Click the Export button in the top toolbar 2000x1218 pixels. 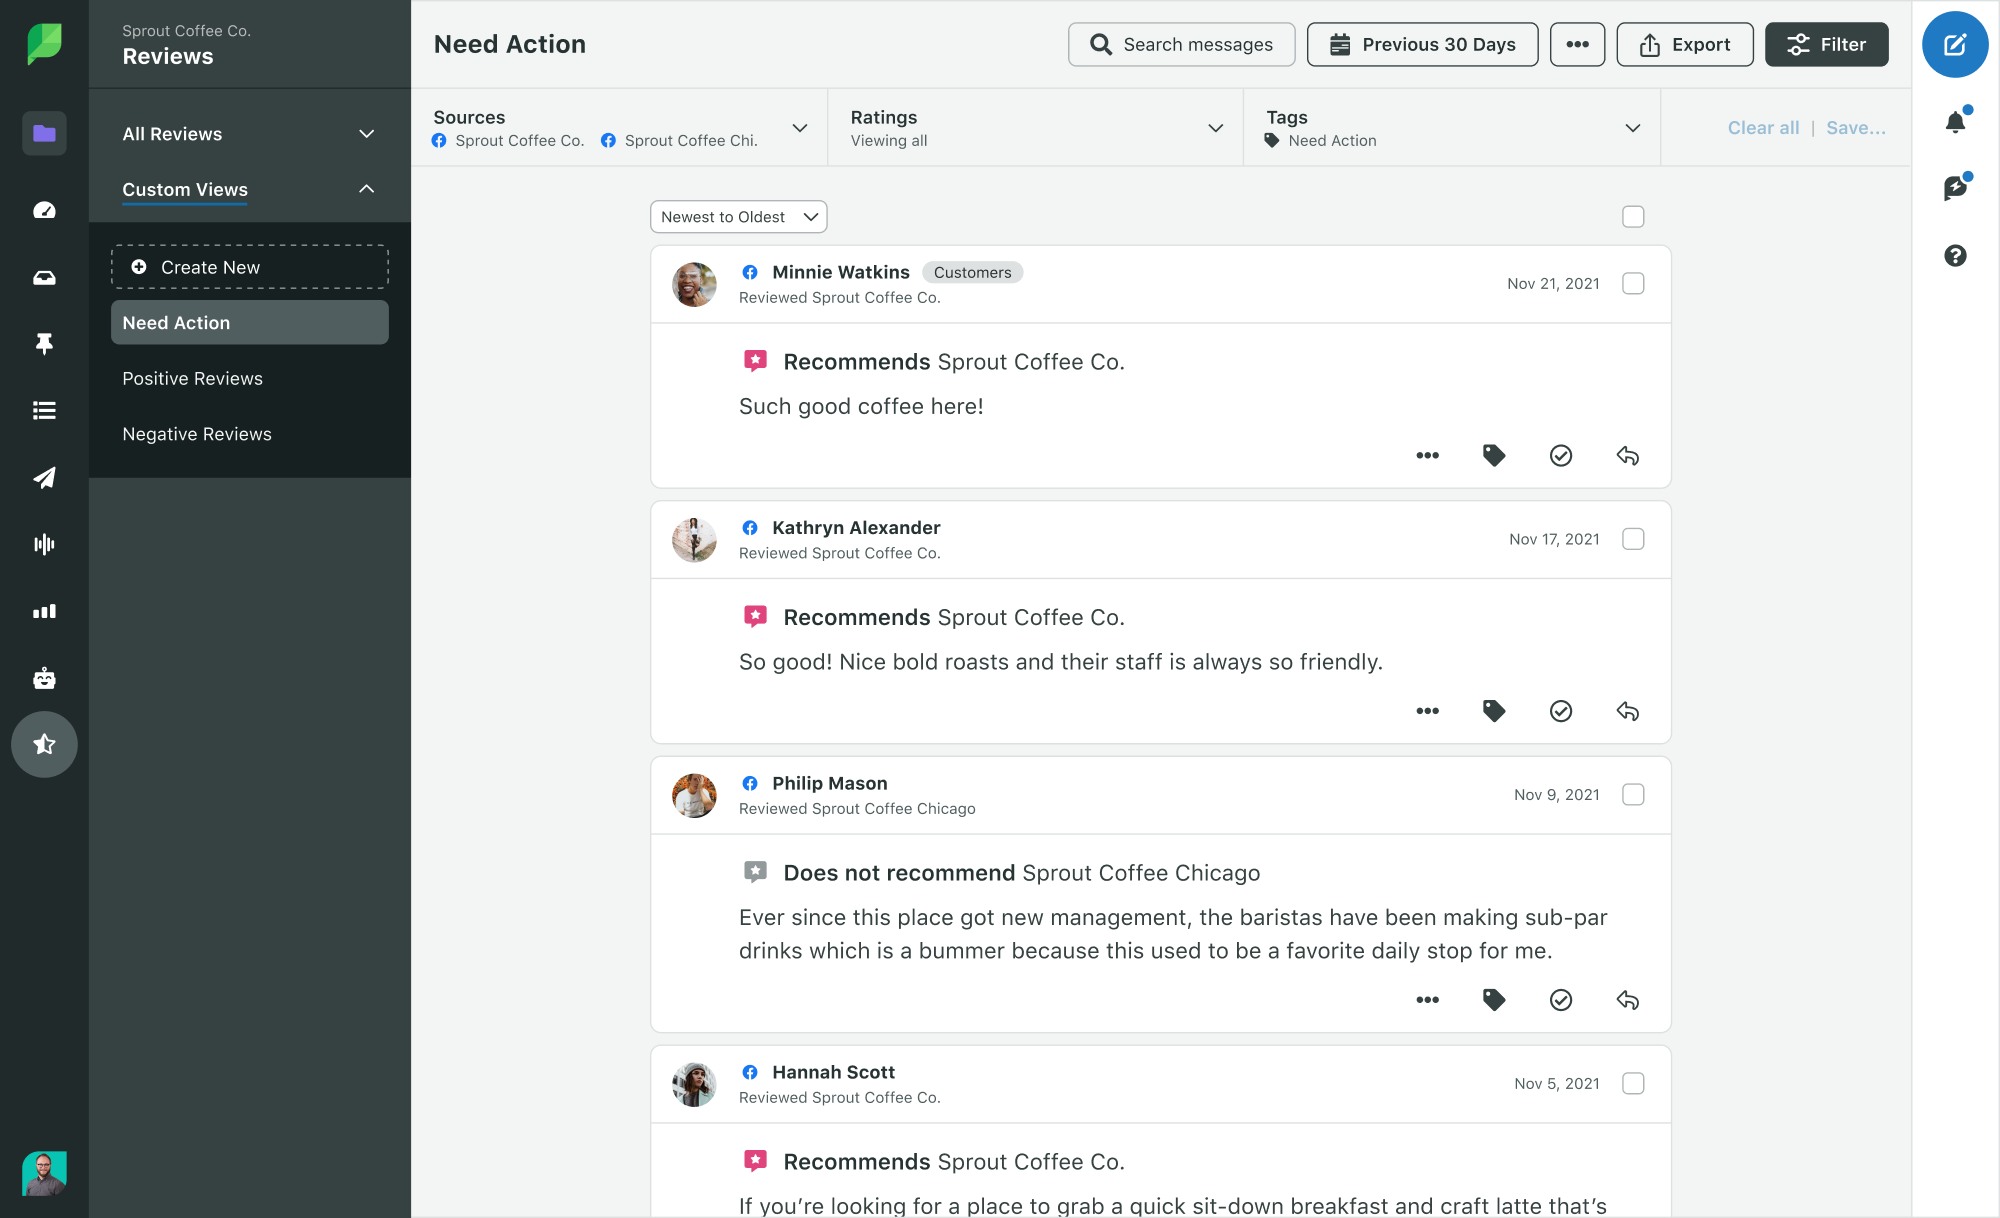pos(1681,43)
